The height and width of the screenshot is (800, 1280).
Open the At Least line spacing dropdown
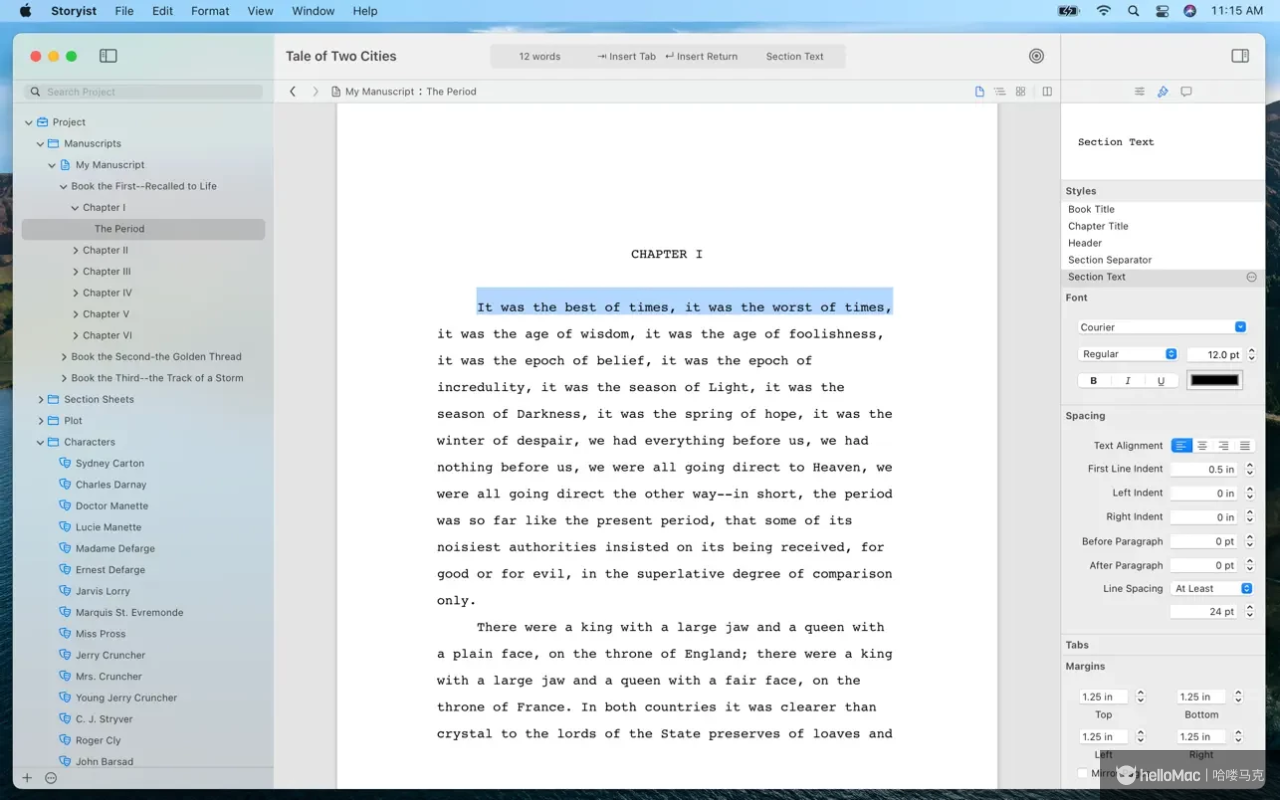point(1212,589)
